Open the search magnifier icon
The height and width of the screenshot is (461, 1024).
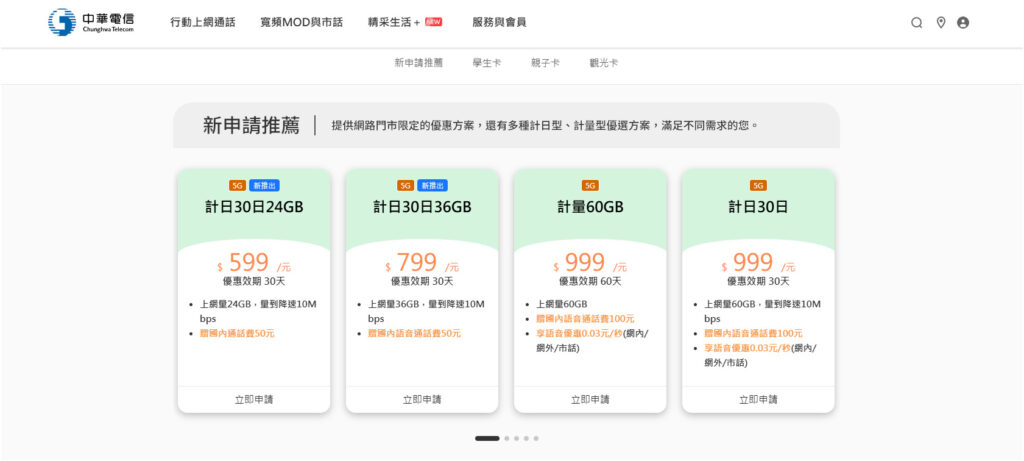click(916, 22)
